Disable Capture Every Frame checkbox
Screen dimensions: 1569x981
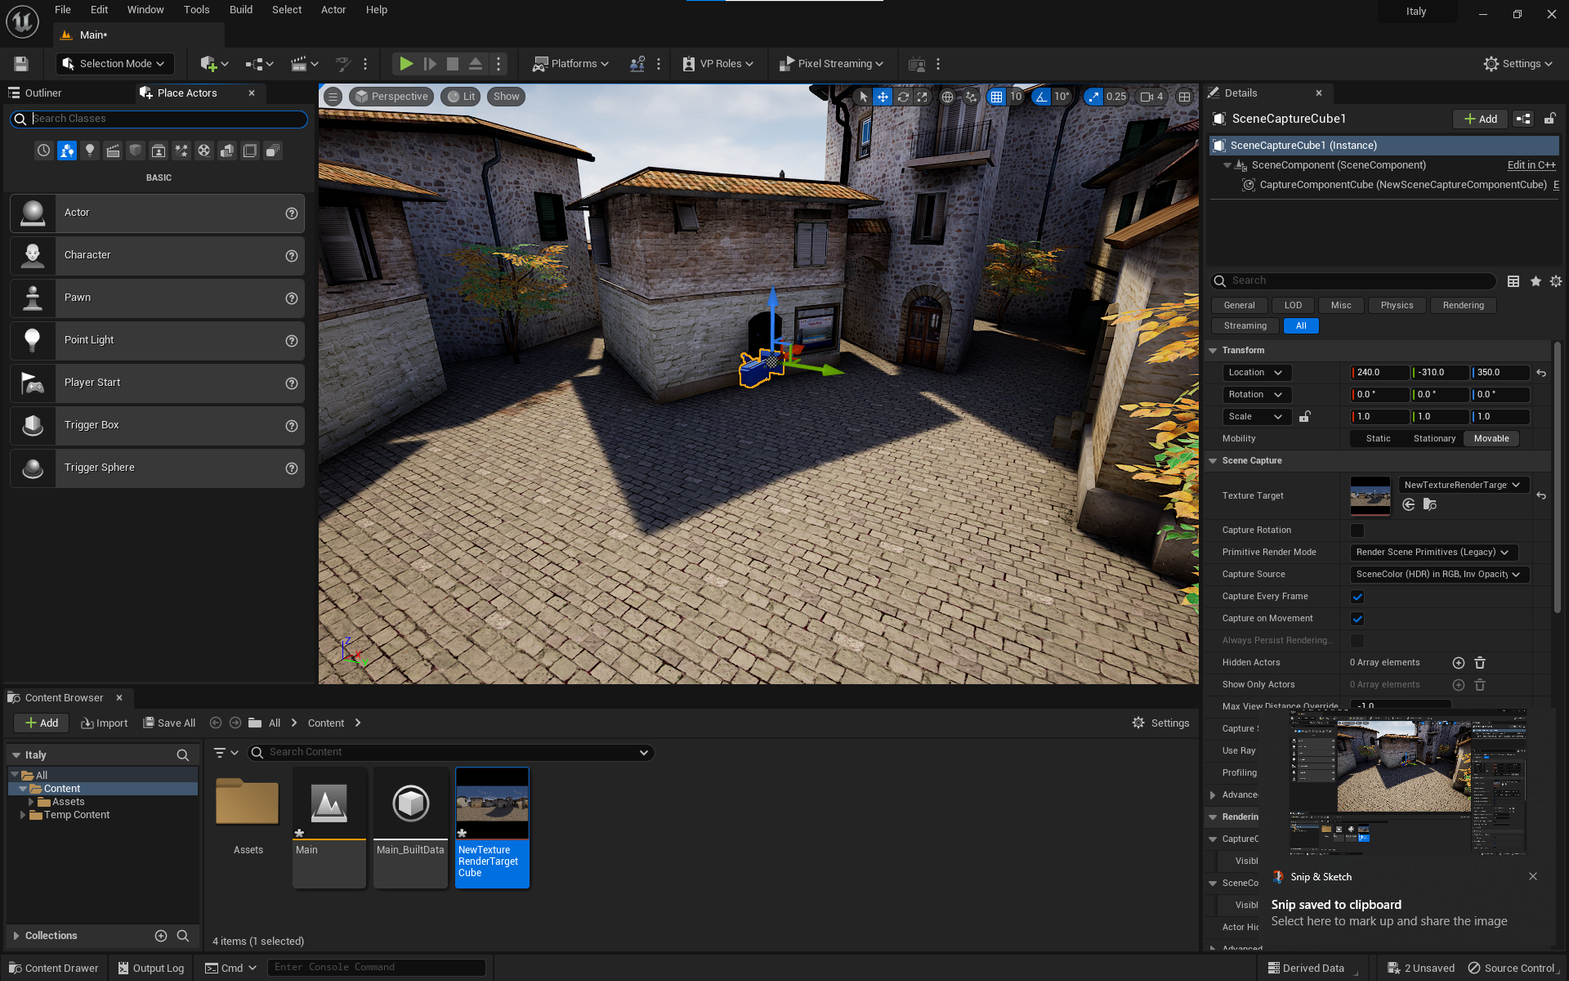click(1357, 597)
